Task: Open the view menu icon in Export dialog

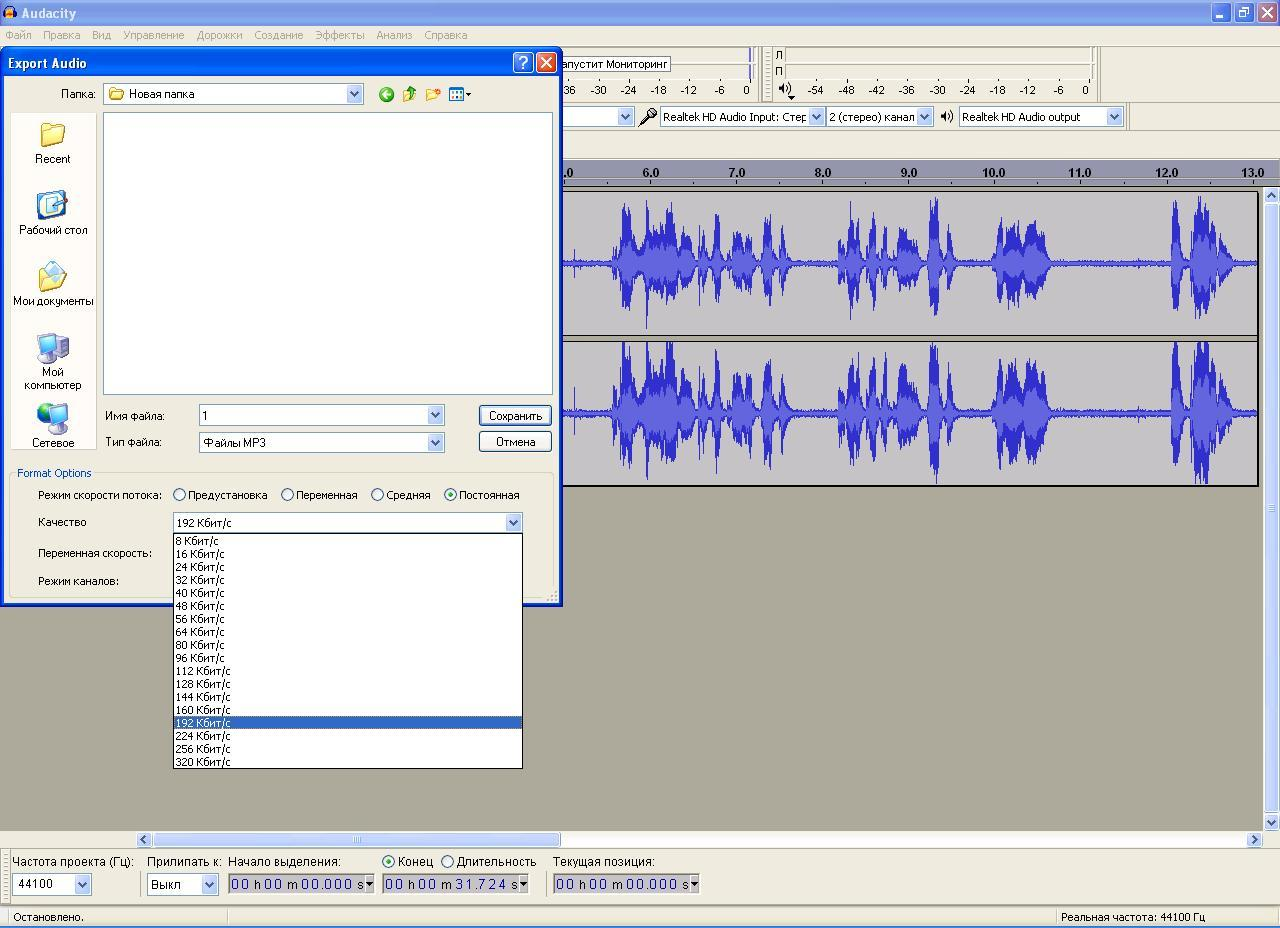Action: coord(459,94)
